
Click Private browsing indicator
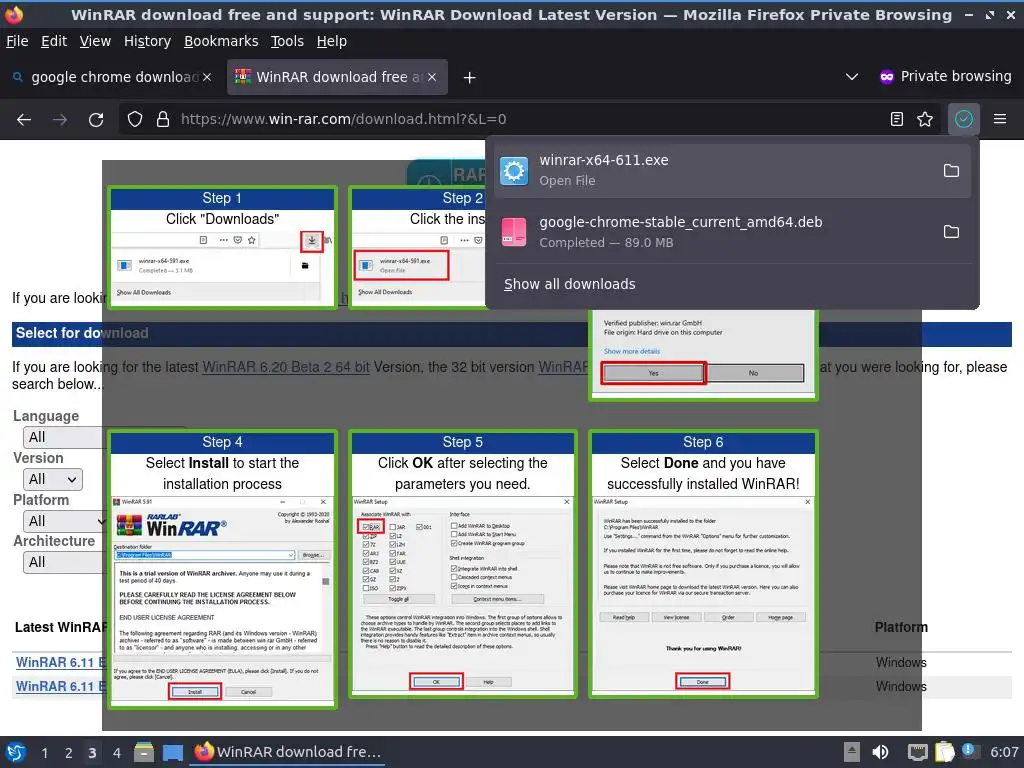pyautogui.click(x=946, y=76)
